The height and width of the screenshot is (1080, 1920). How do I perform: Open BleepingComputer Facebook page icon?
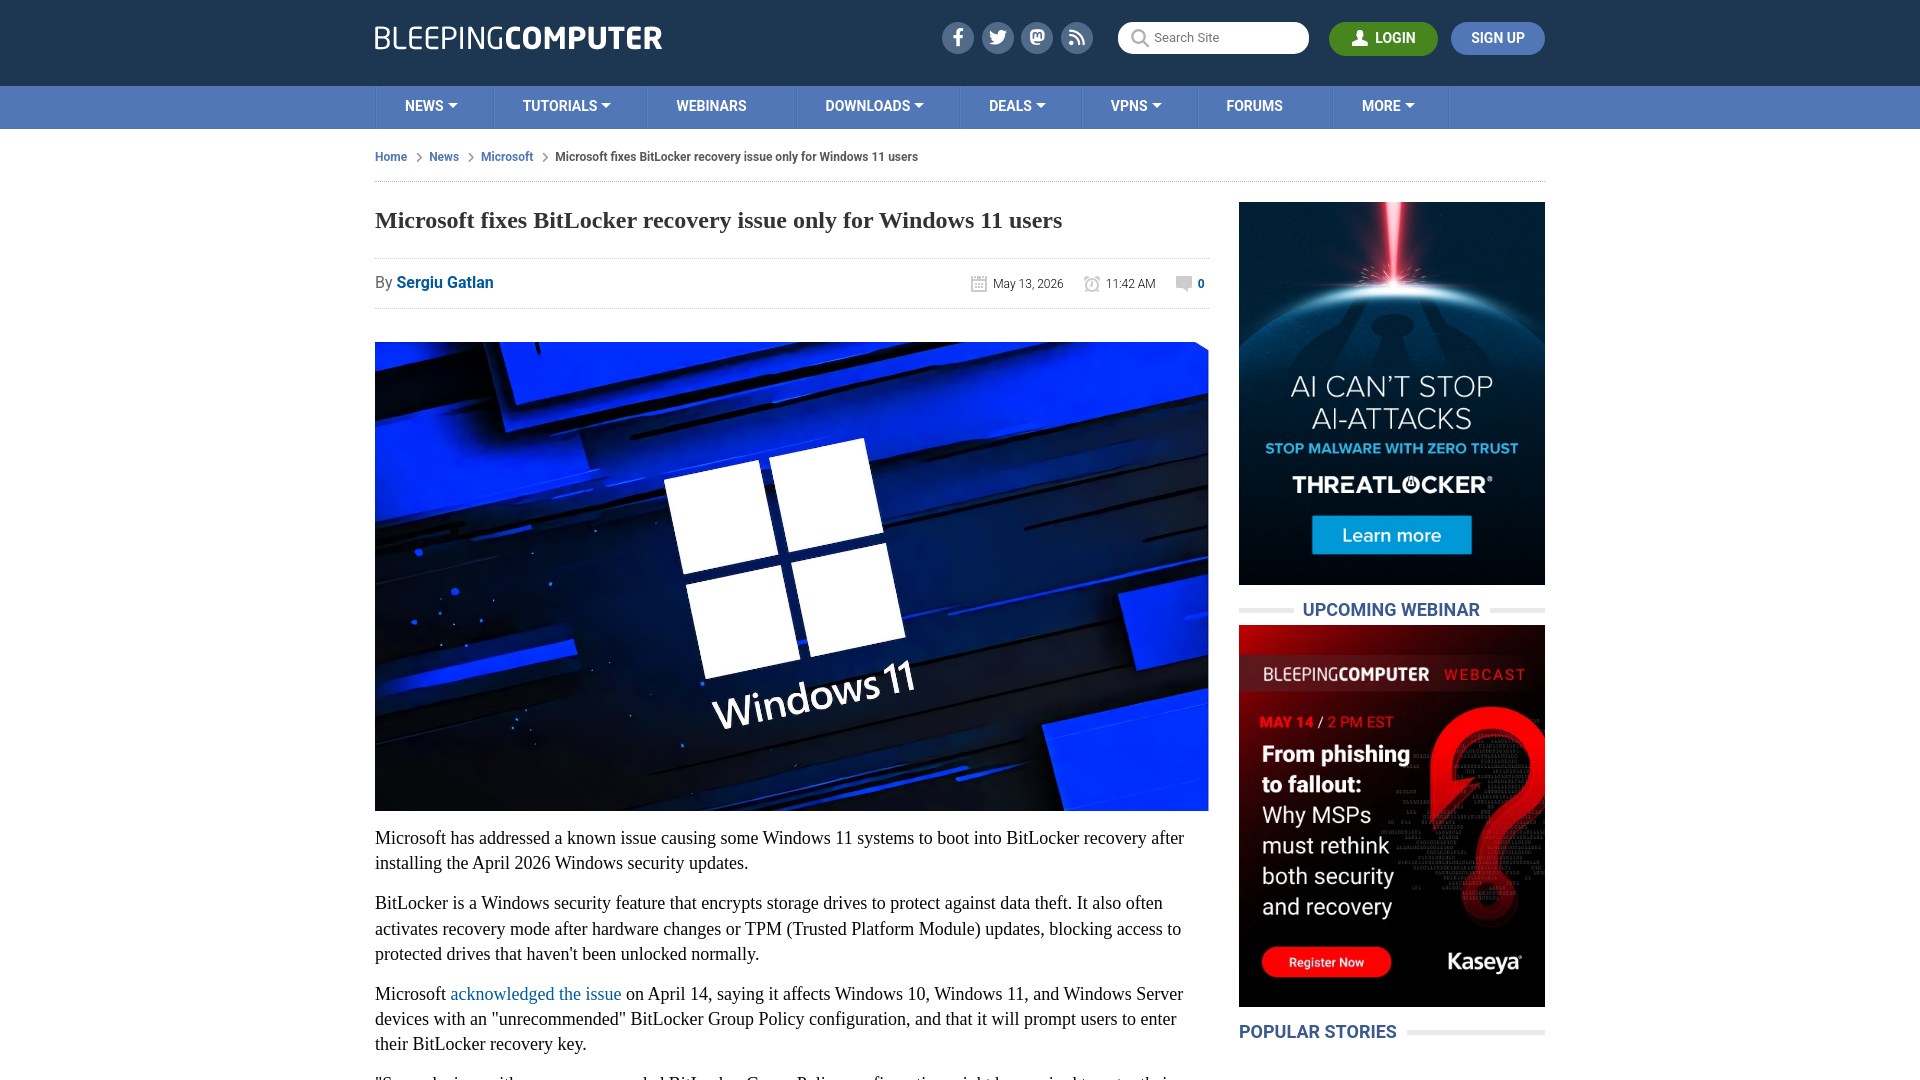tap(957, 38)
